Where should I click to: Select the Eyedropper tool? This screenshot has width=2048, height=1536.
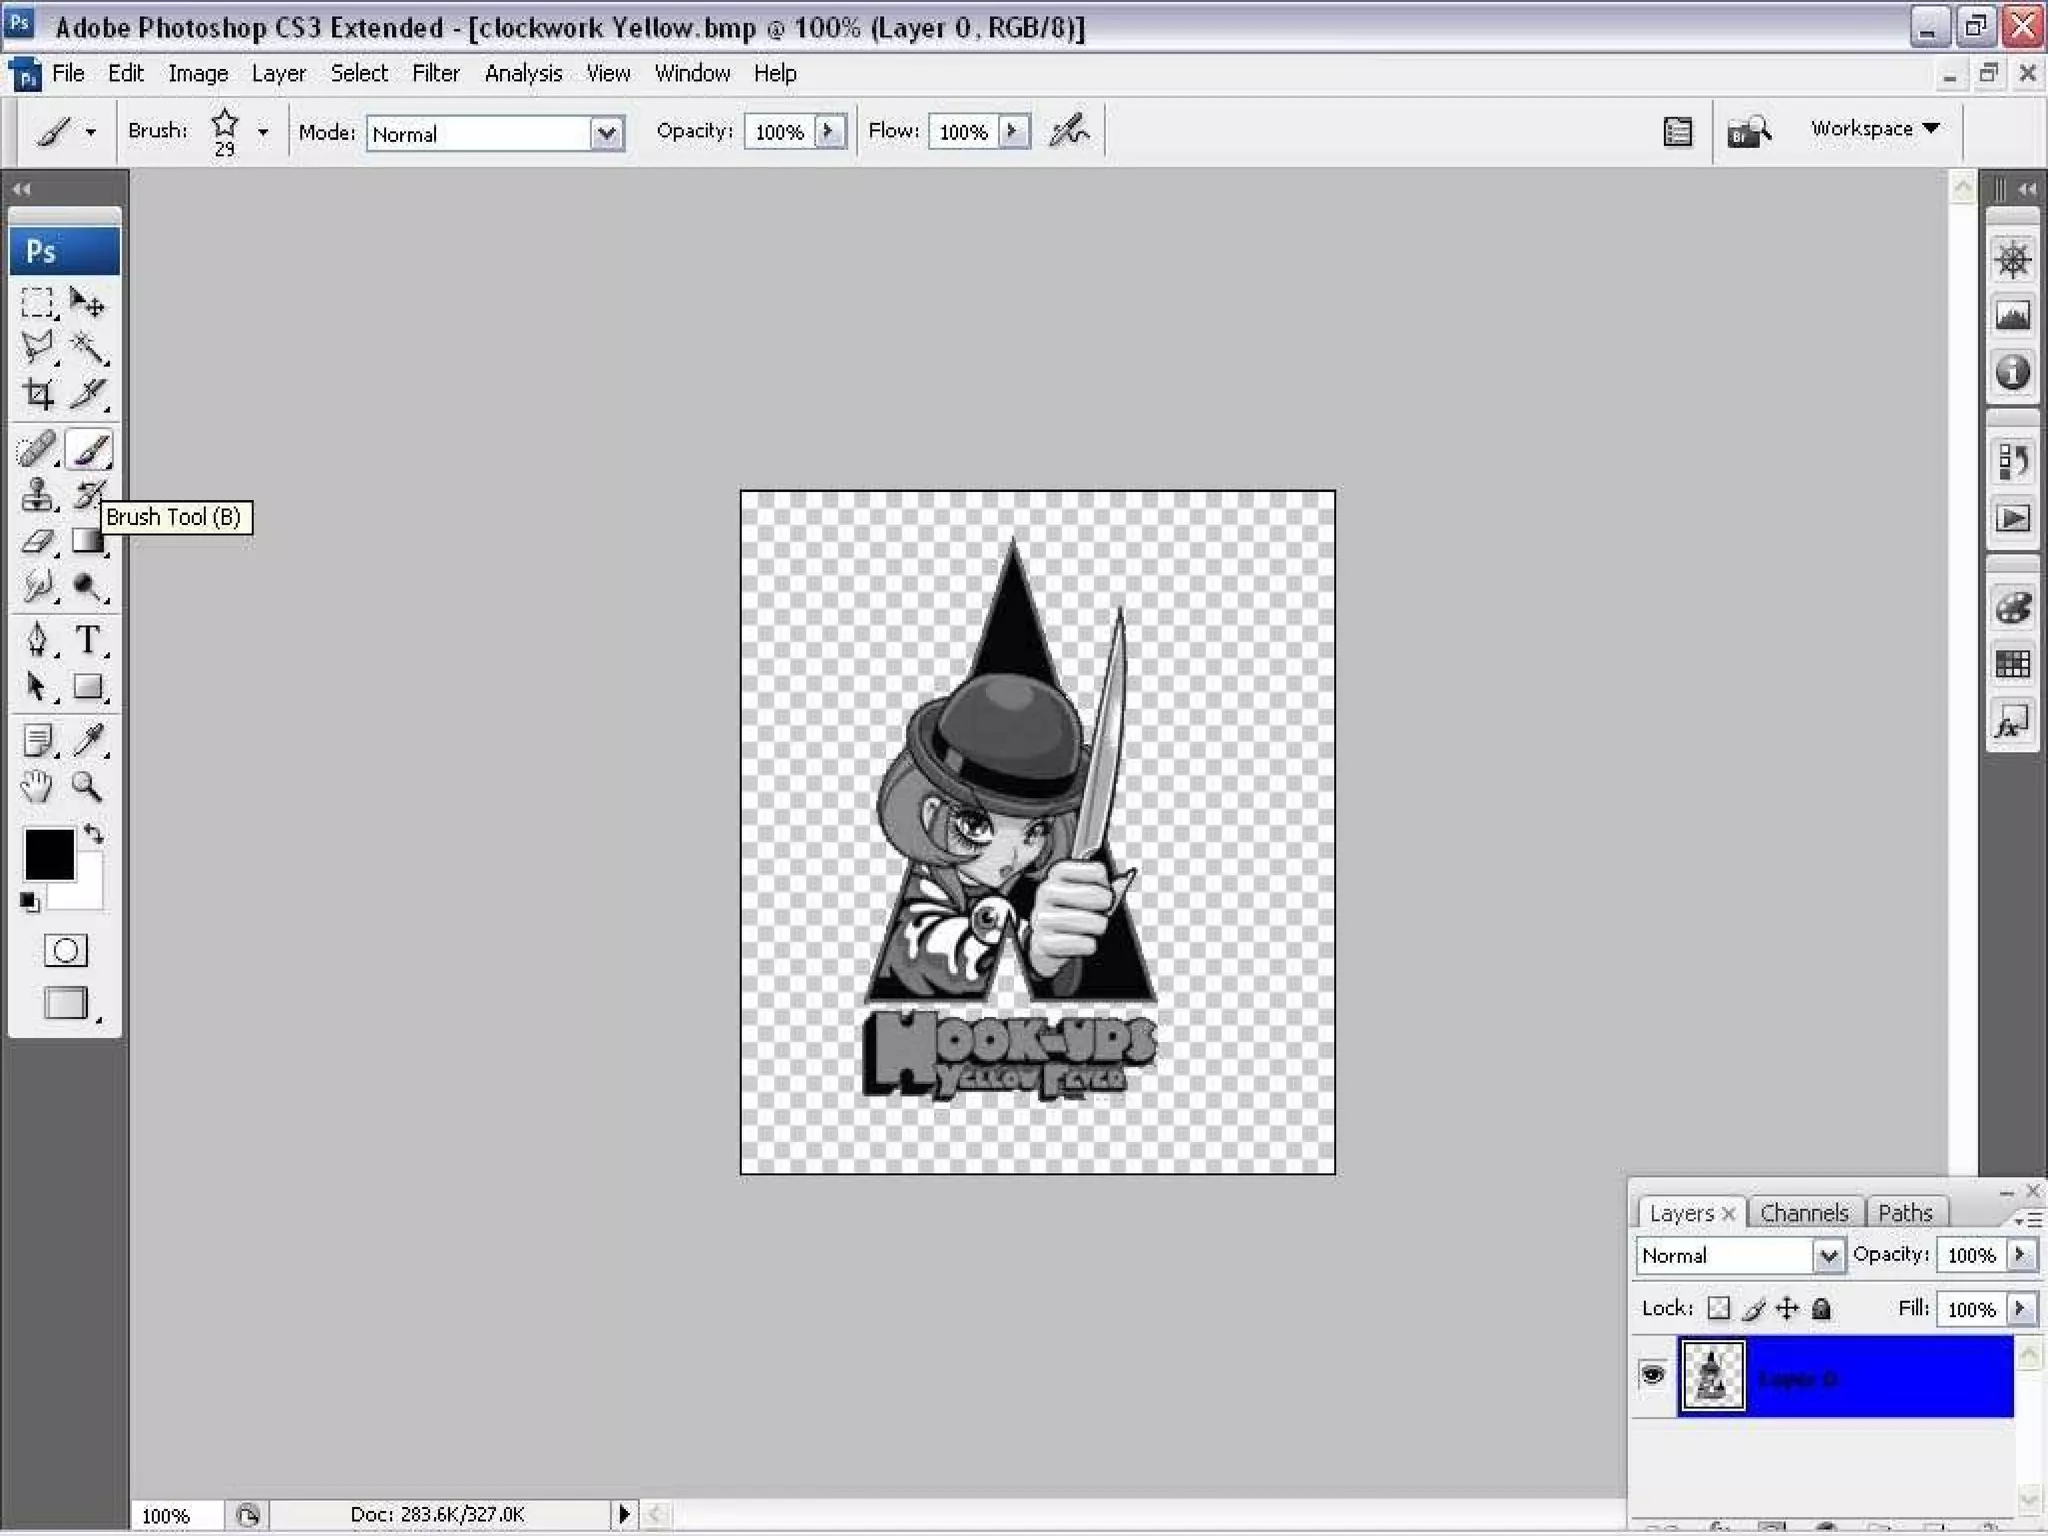(x=88, y=740)
